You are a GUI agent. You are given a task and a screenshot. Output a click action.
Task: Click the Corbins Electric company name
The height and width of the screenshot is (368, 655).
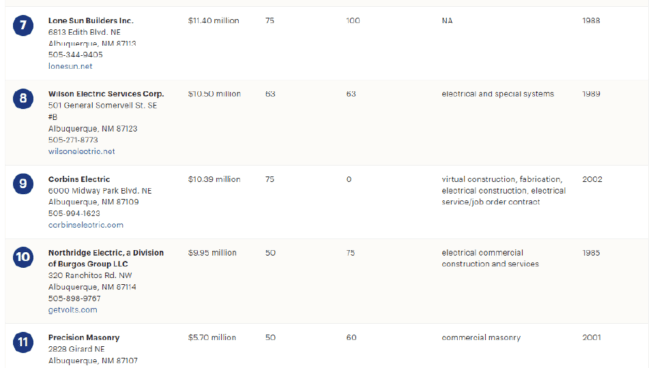click(79, 179)
